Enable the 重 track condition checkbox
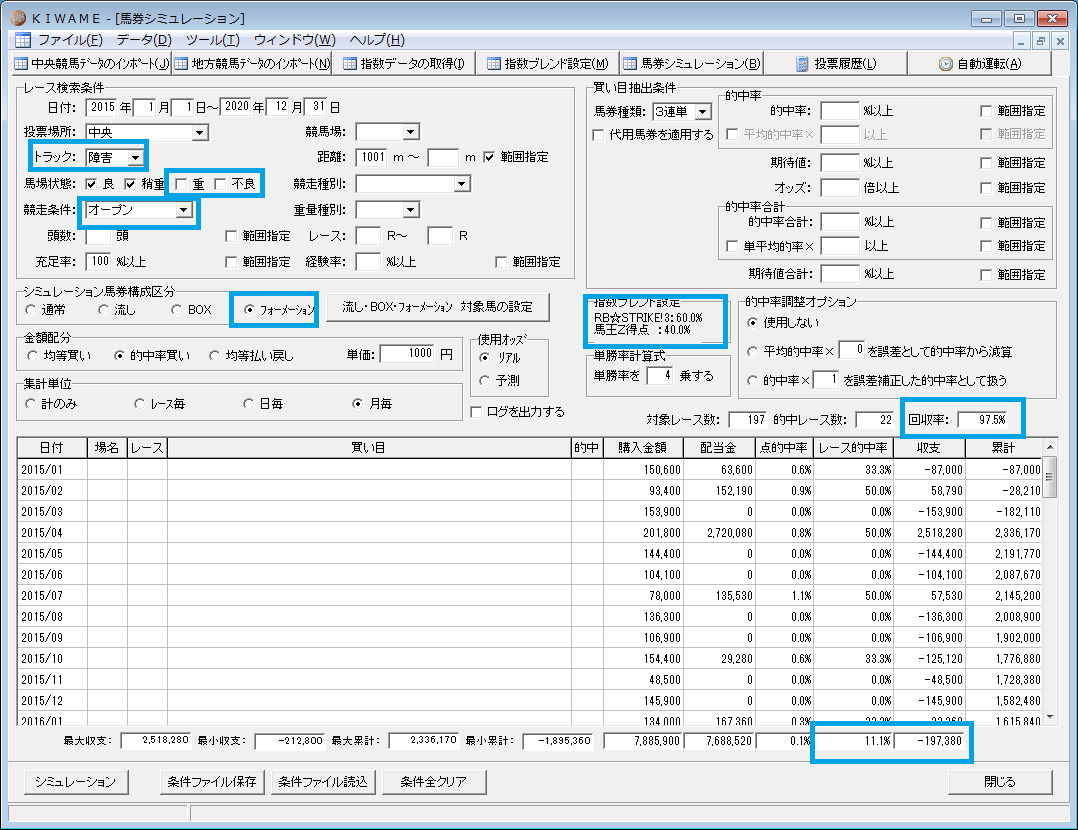 pyautogui.click(x=182, y=184)
